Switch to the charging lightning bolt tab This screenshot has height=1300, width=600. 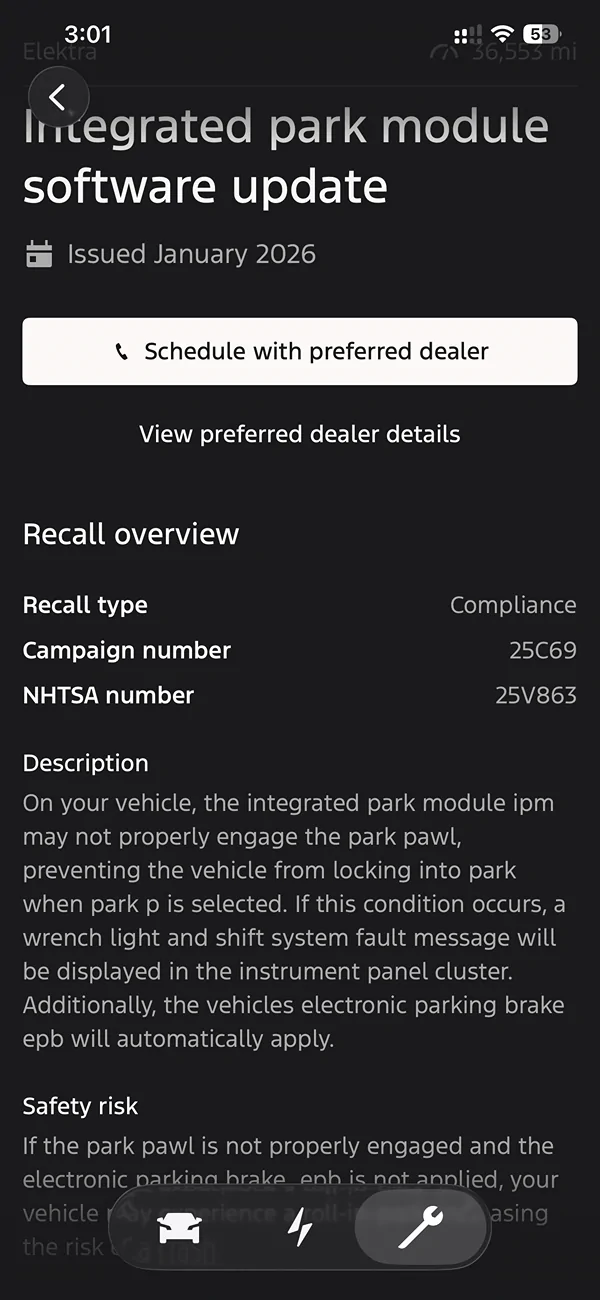tap(300, 1229)
